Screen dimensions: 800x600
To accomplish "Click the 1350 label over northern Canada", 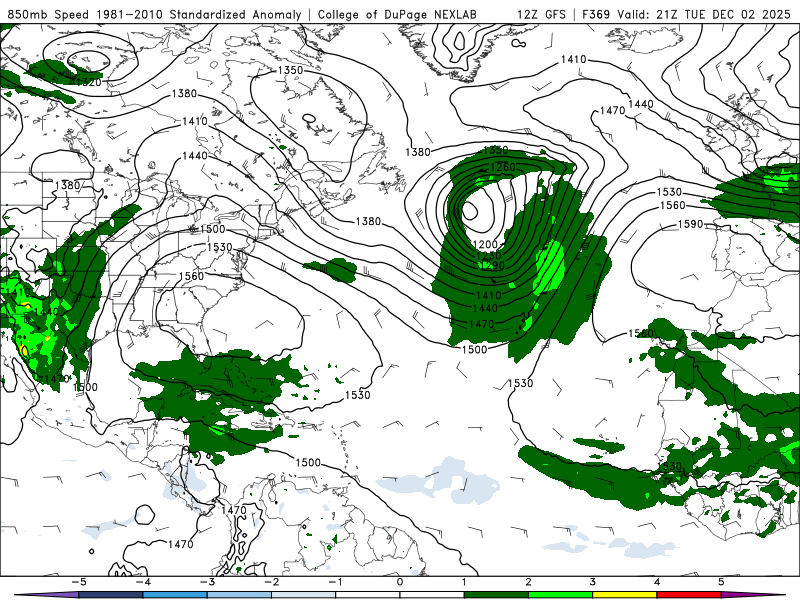I will tap(290, 70).
